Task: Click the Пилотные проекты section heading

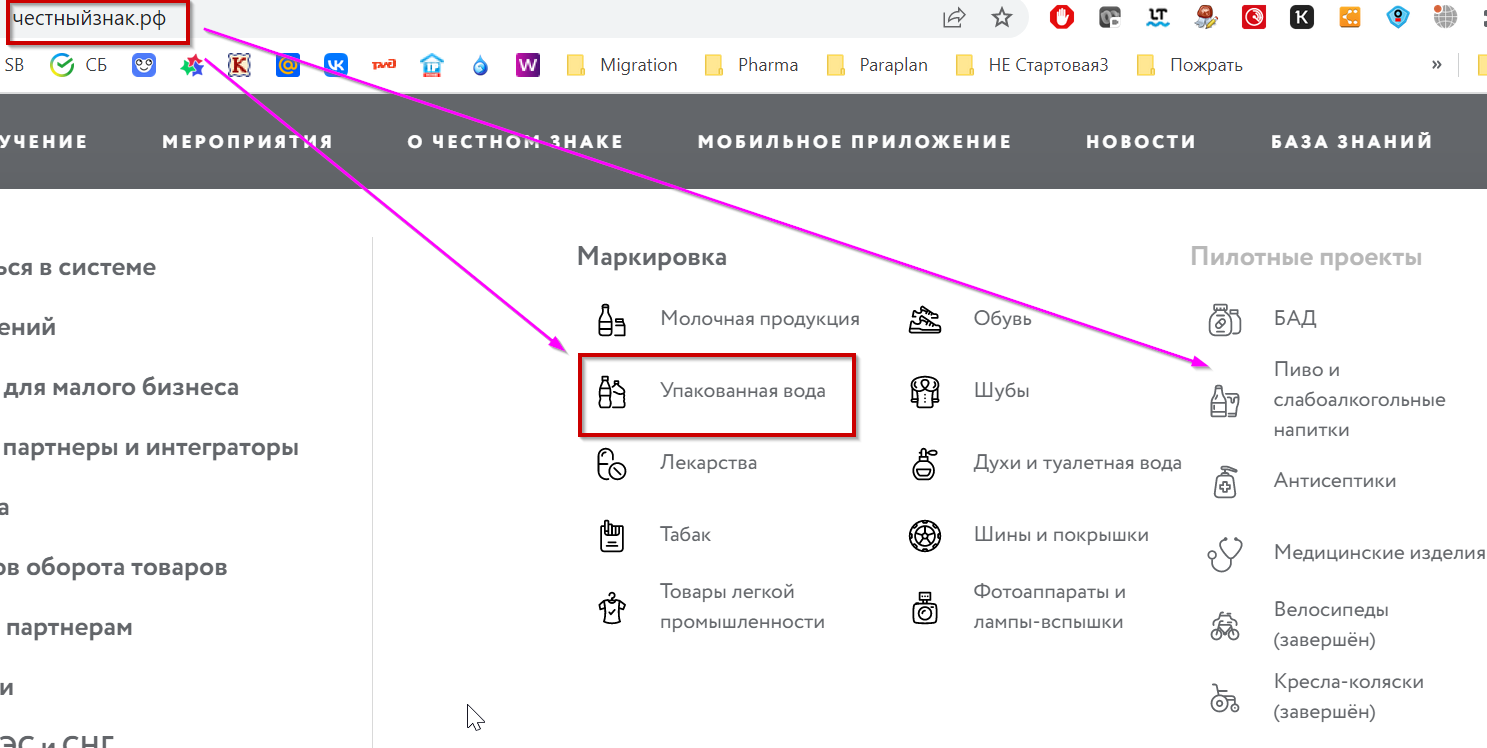Action: pyautogui.click(x=1306, y=257)
